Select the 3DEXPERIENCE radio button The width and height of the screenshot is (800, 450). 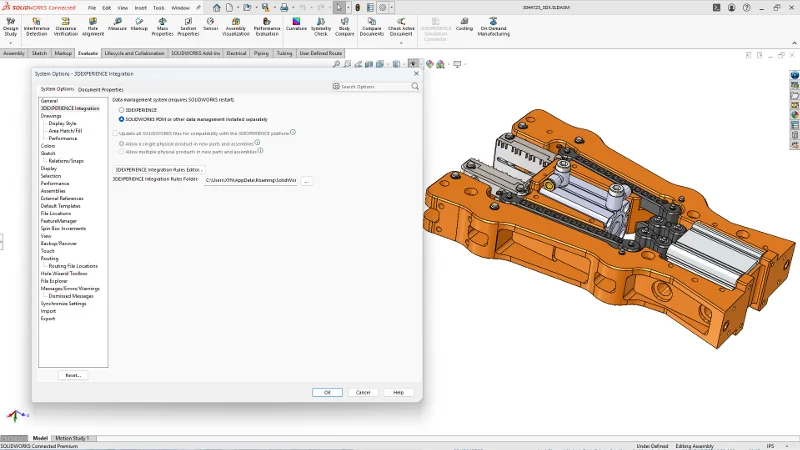(122, 110)
